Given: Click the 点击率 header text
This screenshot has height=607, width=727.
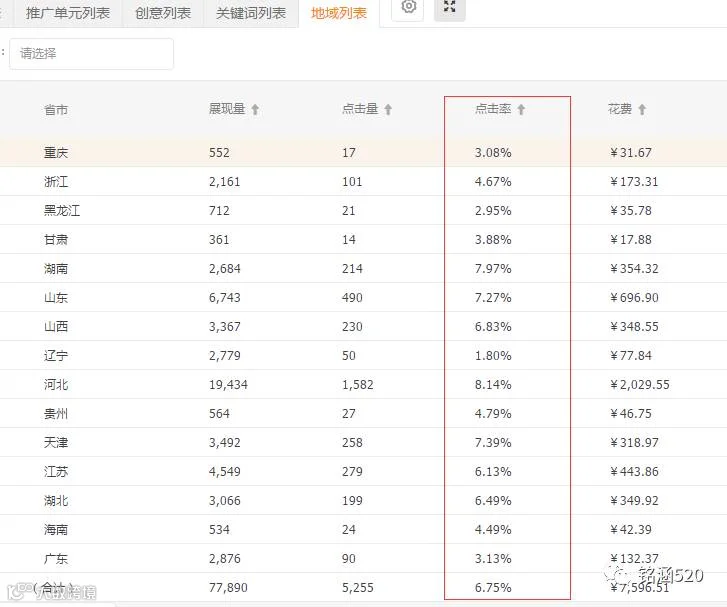Looking at the screenshot, I should pos(493,109).
